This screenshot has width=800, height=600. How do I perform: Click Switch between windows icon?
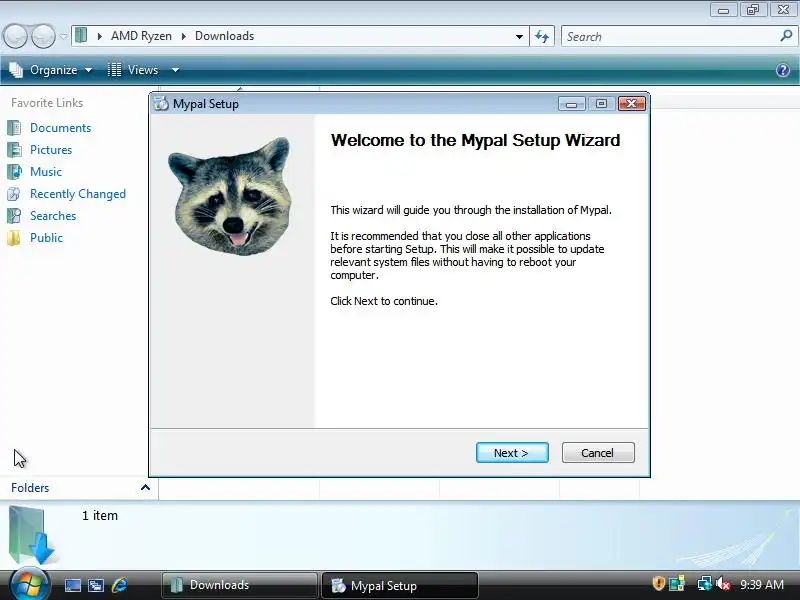(96, 585)
